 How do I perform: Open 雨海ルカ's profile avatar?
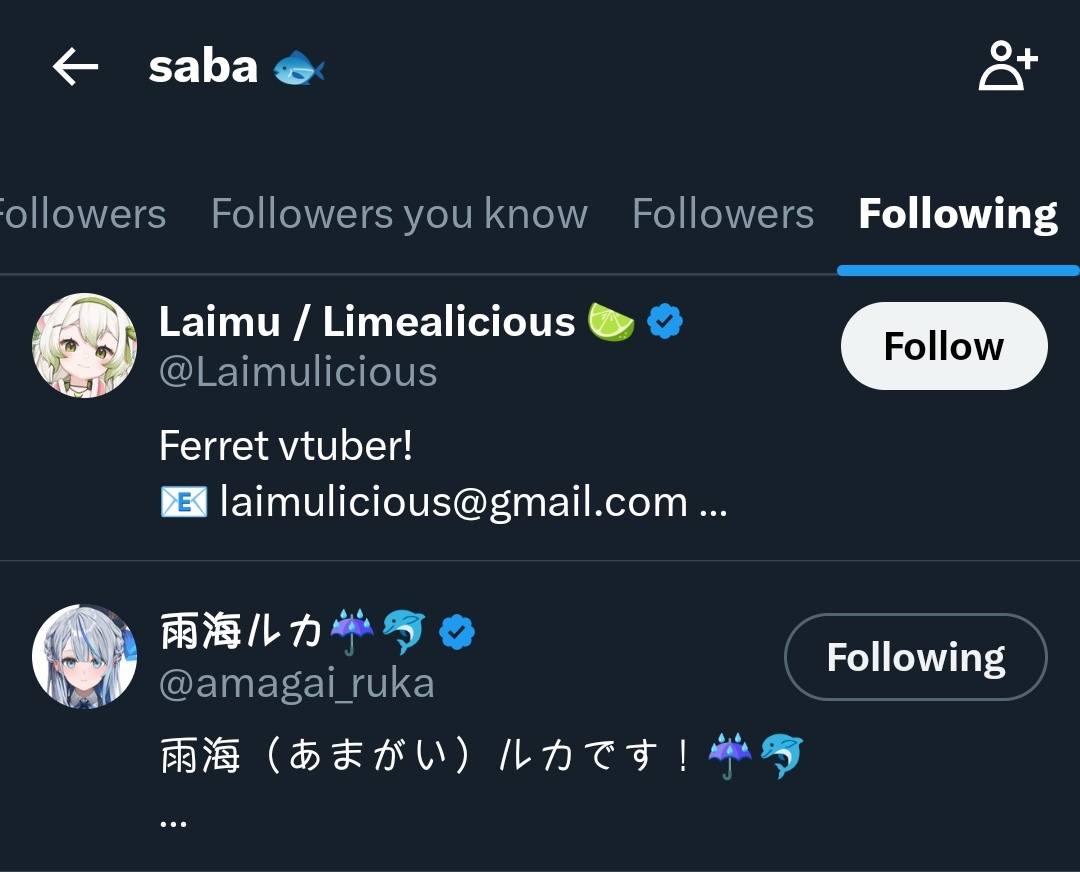(x=84, y=656)
